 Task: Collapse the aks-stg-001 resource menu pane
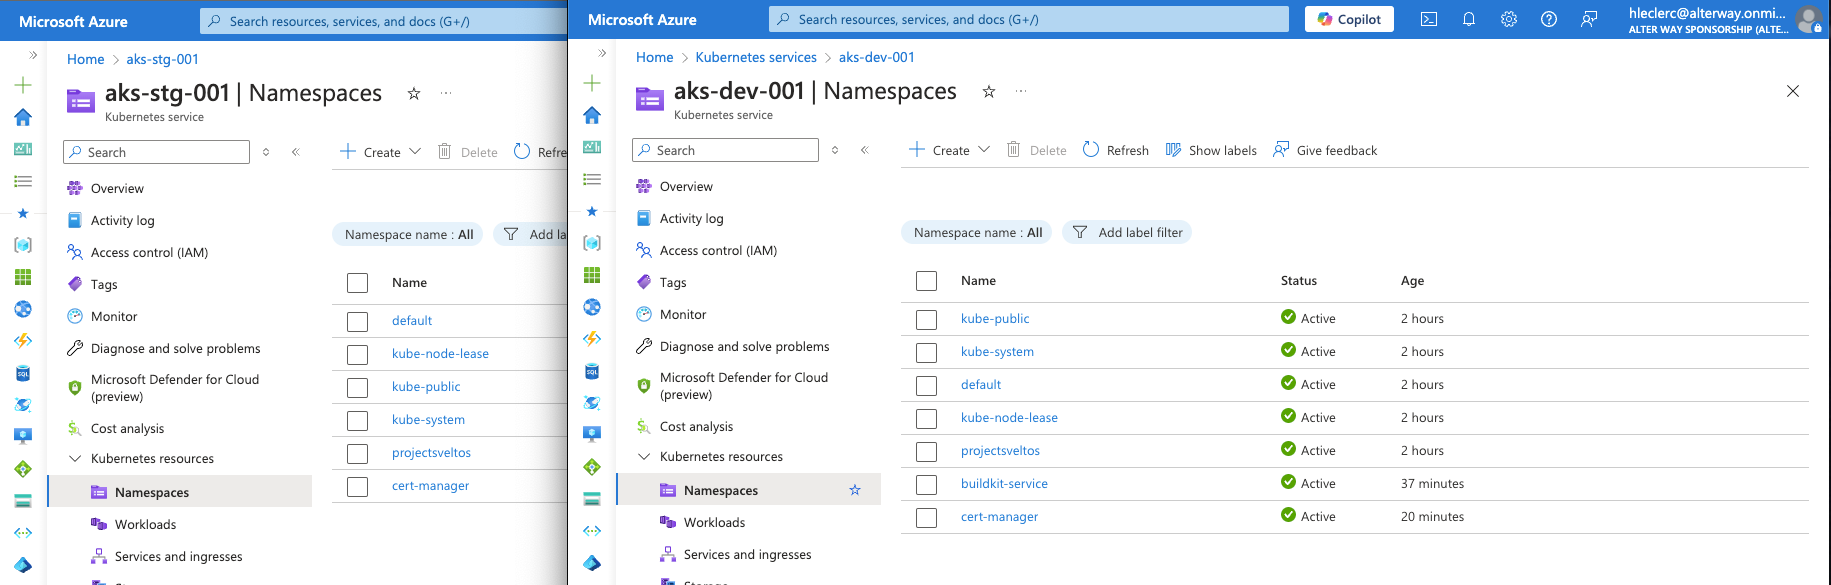[x=296, y=152]
